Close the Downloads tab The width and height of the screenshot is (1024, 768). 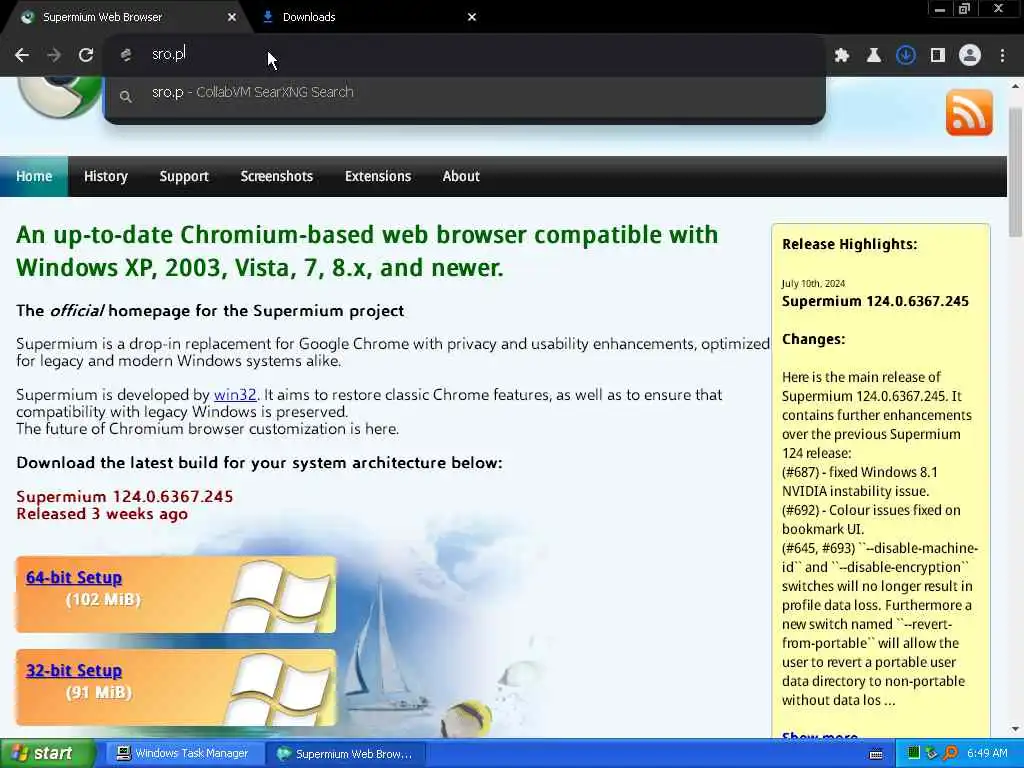[472, 17]
